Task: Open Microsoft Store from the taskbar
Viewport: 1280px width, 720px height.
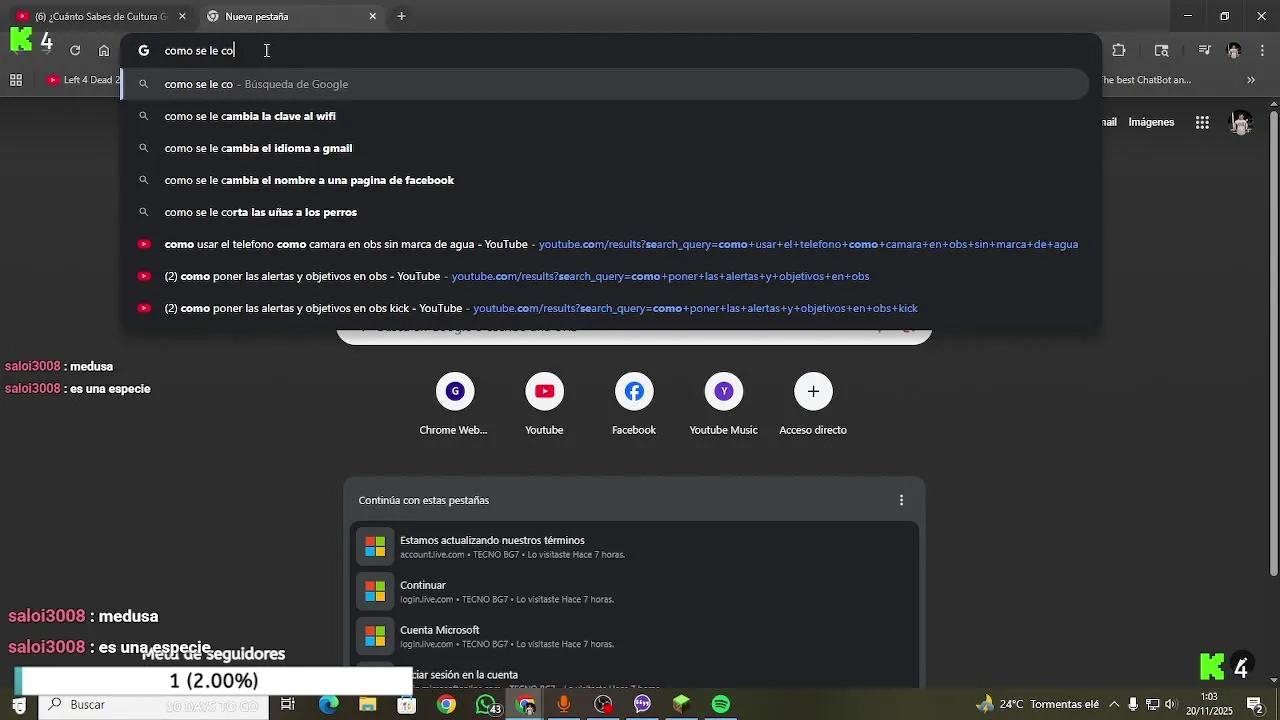Action: tap(407, 705)
